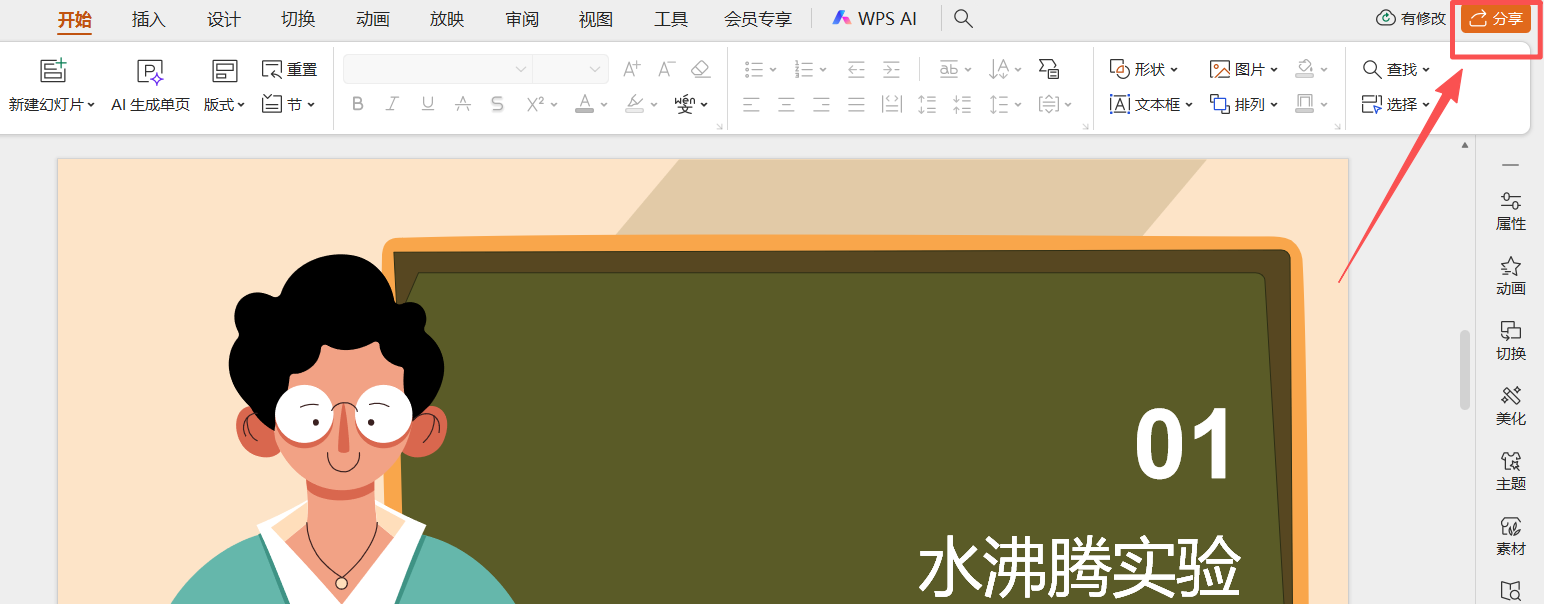Click the 分享 share button
The height and width of the screenshot is (604, 1544).
[1495, 18]
